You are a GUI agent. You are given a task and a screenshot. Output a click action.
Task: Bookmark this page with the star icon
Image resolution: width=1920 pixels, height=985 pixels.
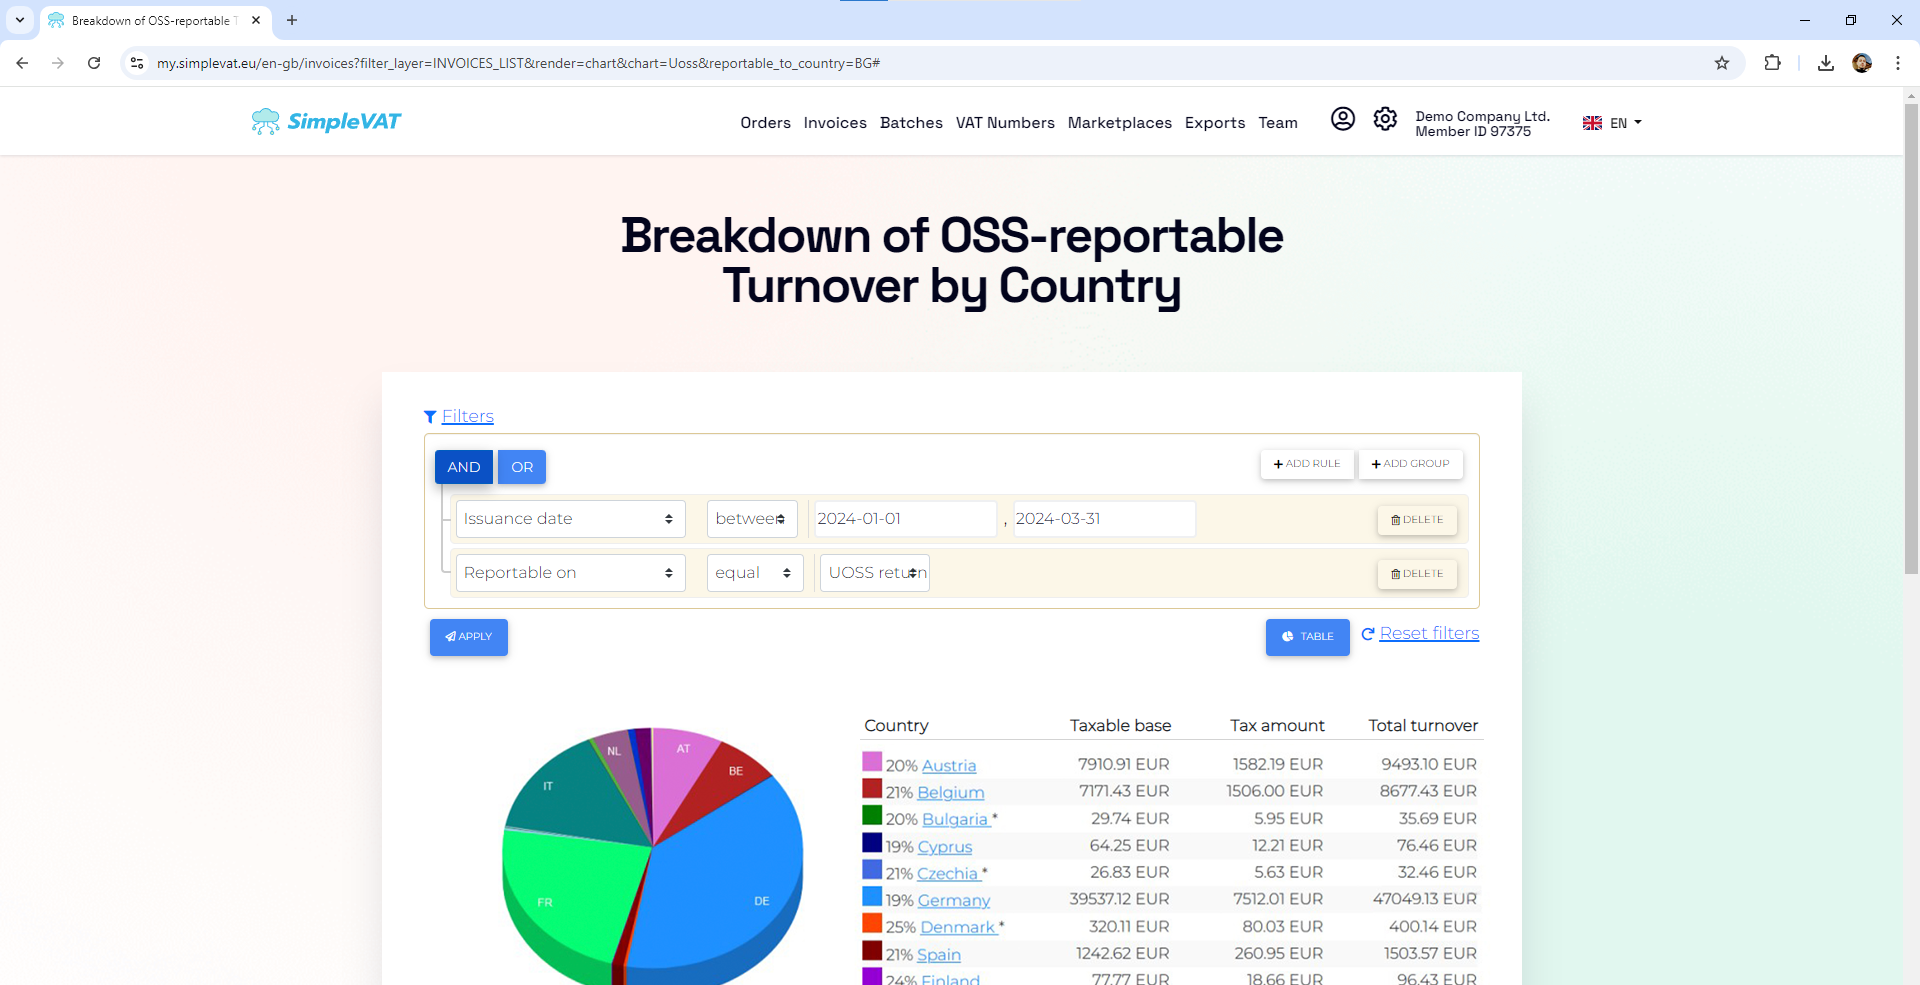tap(1722, 63)
